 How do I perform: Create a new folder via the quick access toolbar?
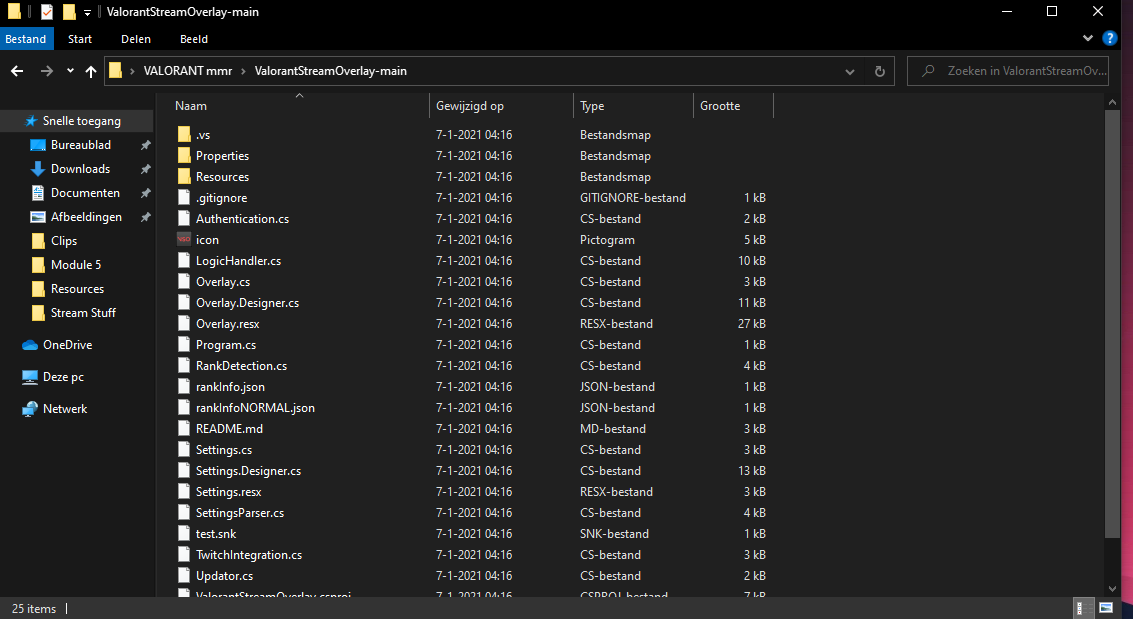(x=70, y=12)
